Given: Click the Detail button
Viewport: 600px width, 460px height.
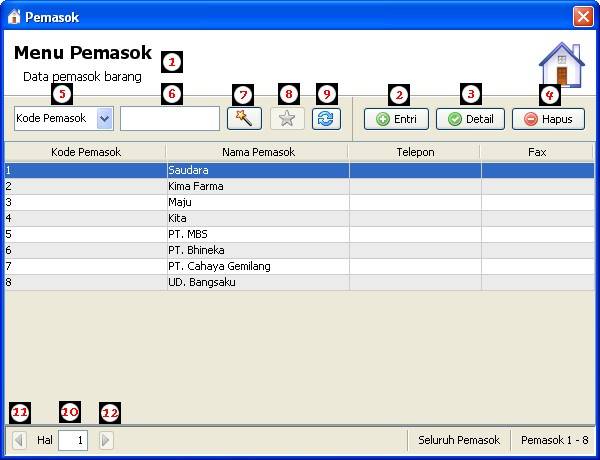Looking at the screenshot, I should tap(470, 119).
